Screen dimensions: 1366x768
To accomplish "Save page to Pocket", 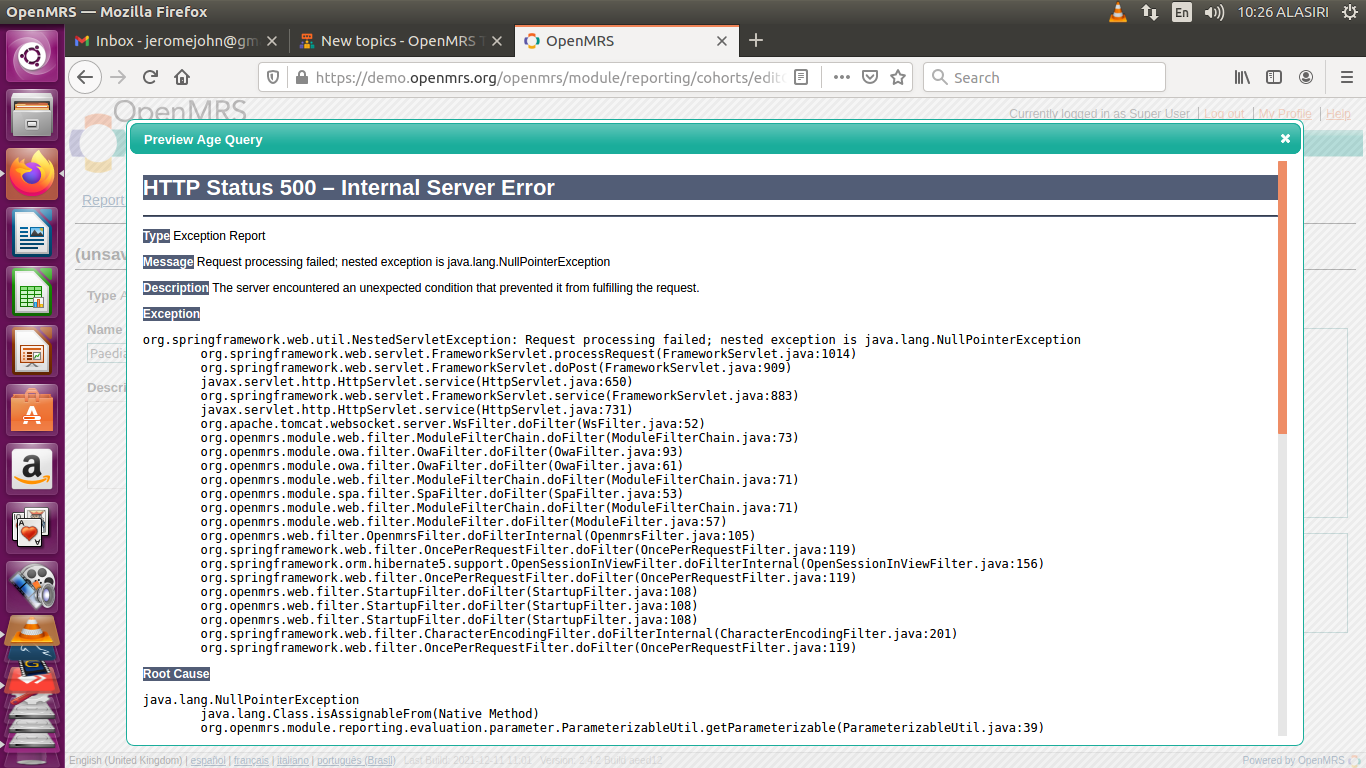I will click(870, 77).
